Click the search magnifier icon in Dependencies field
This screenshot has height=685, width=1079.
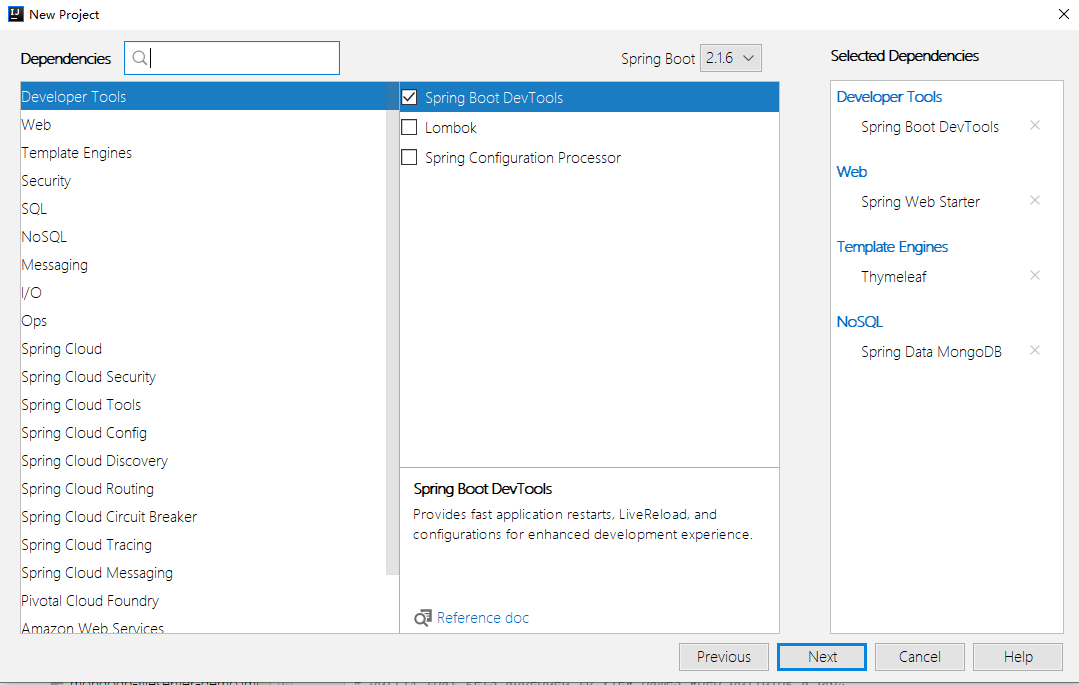pos(140,58)
